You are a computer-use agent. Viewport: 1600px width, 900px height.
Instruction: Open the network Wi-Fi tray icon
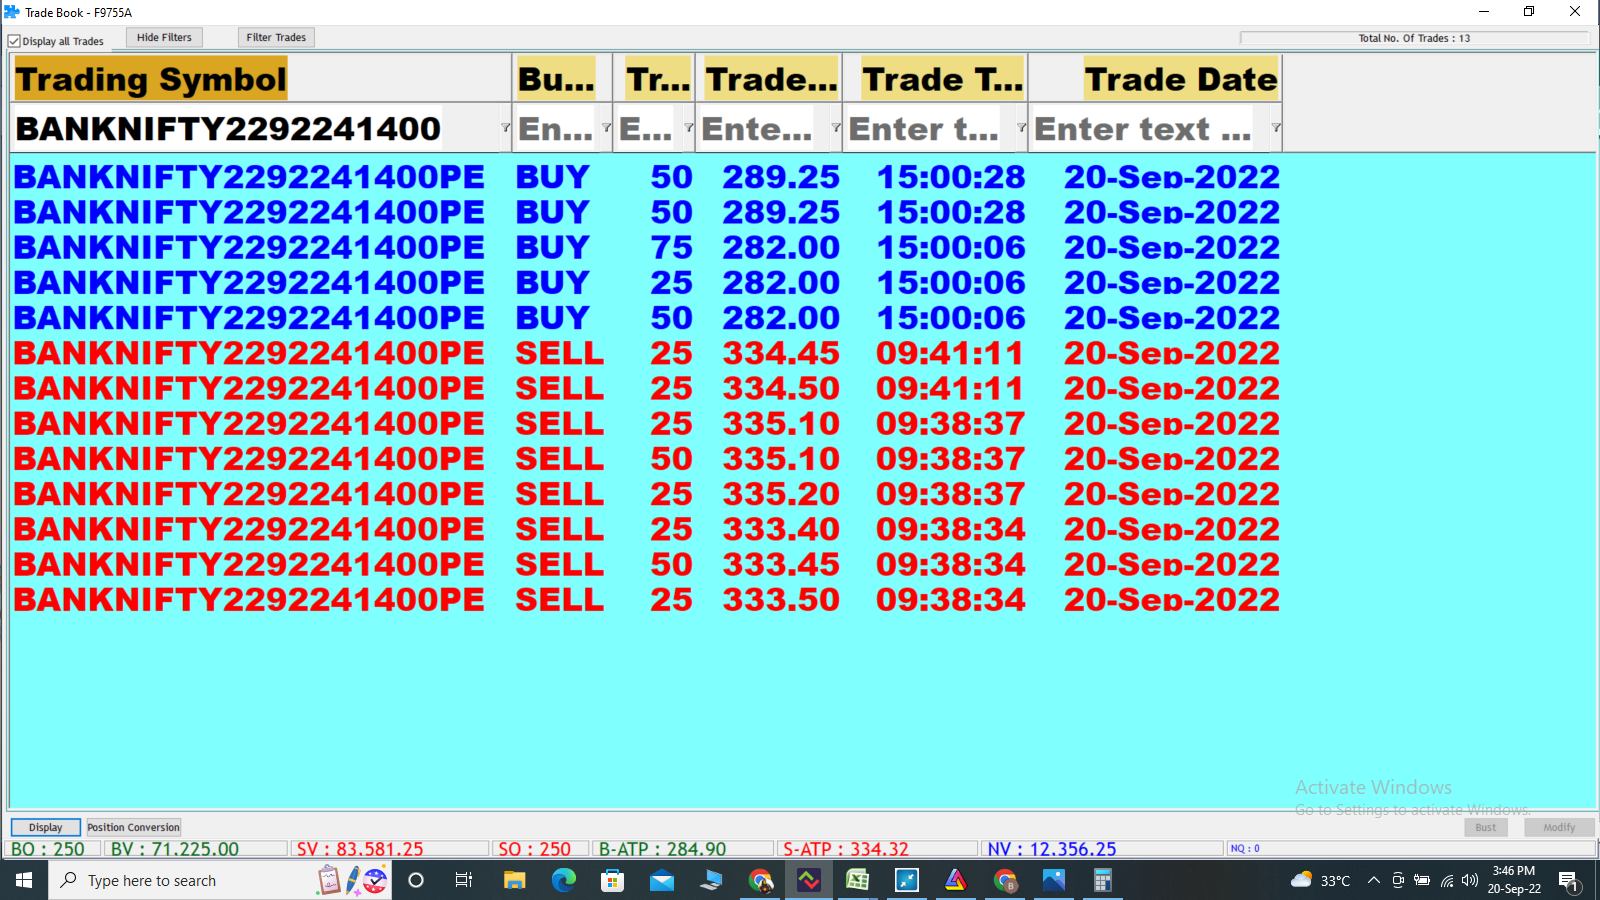coord(1446,880)
